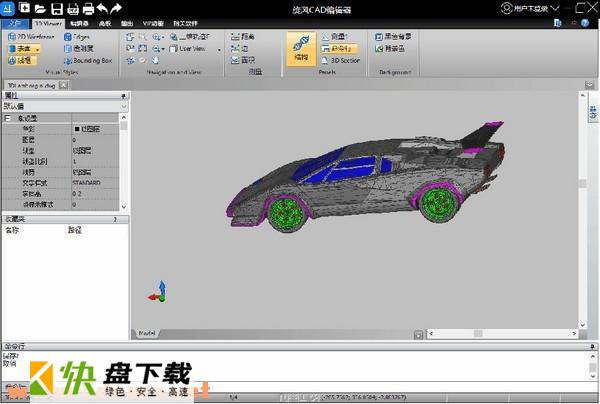Select the middle measure tool
The image size is (600, 404).
point(240,49)
